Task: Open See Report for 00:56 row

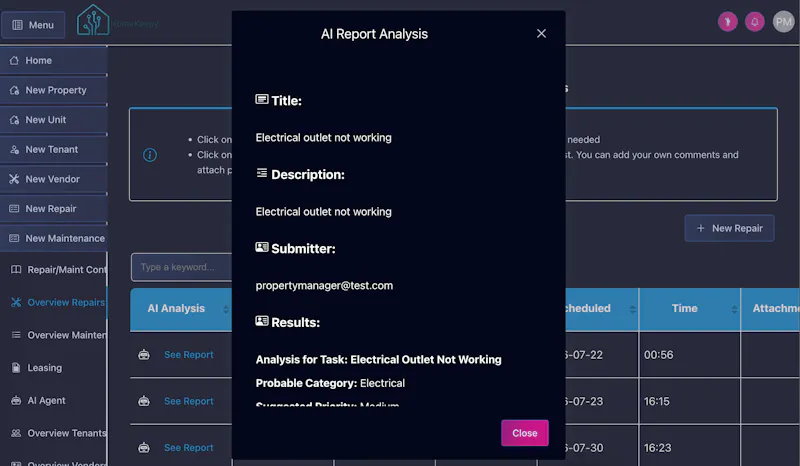Action: tap(189, 355)
